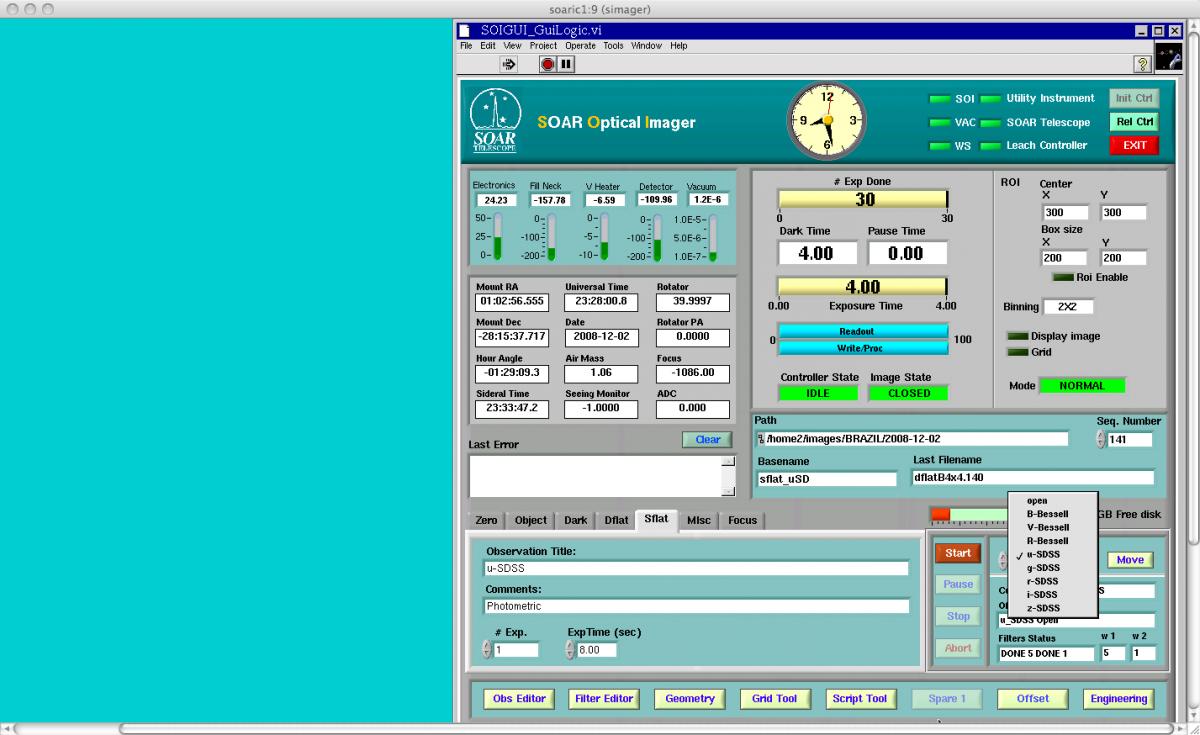Image resolution: width=1200 pixels, height=735 pixels.
Task: Open the Tools menu
Action: coord(613,46)
